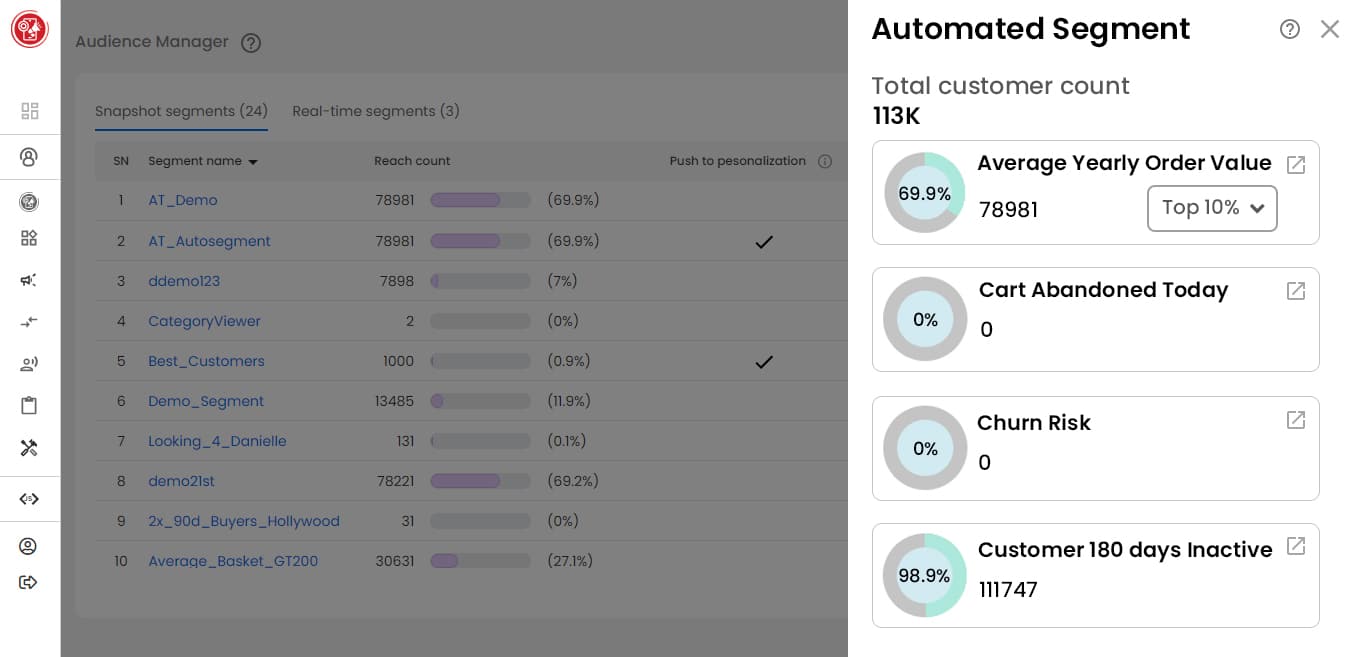
Task: Open the hammer-and-wrench tools sidebar icon
Action: coord(29,447)
